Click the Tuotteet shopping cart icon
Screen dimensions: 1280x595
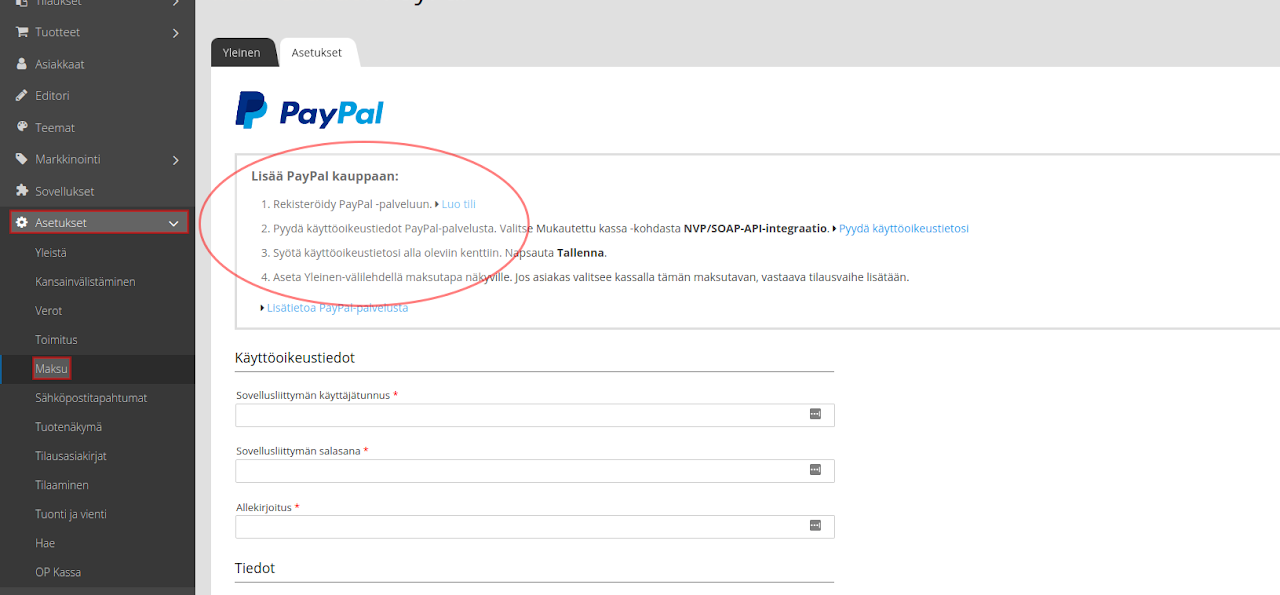tap(21, 32)
